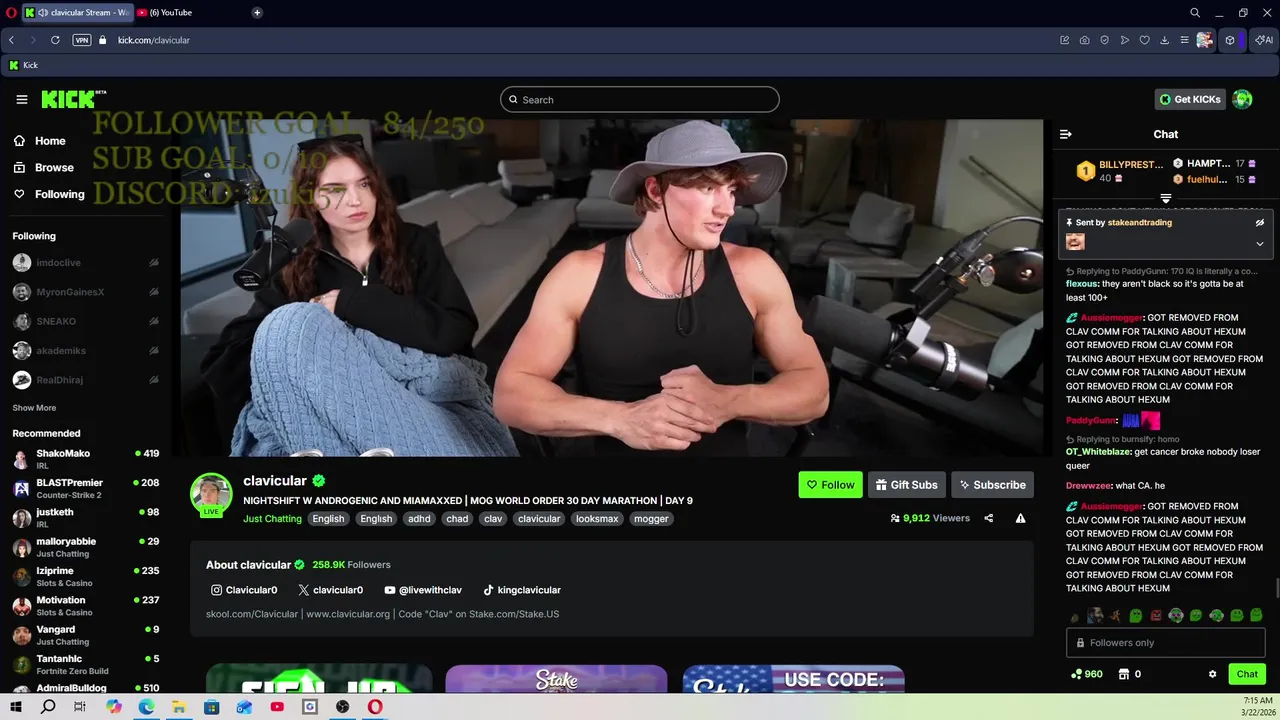Open Opera Easy Setup sliders icon

pyautogui.click(x=1184, y=40)
